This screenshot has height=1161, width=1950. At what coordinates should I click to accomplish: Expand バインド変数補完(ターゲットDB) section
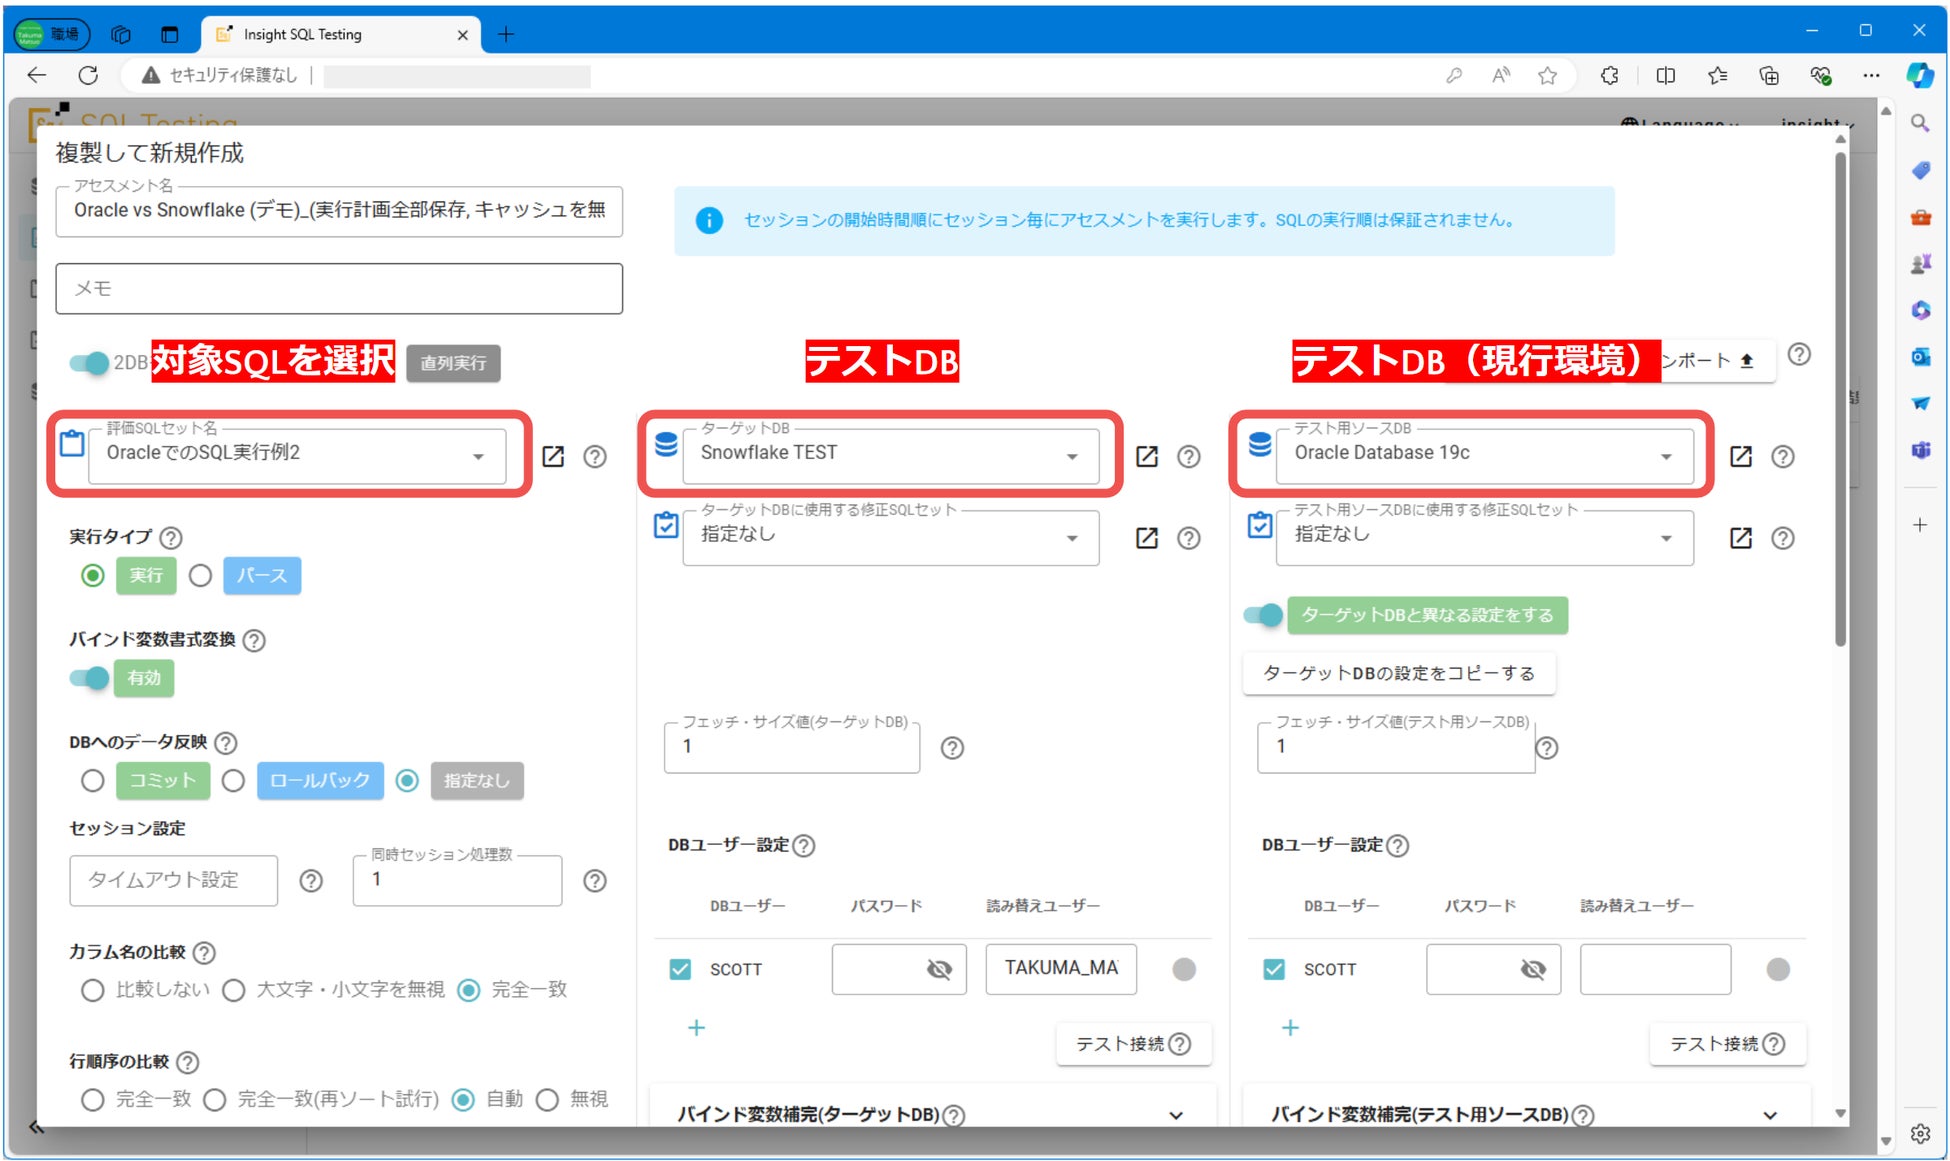(1176, 1115)
